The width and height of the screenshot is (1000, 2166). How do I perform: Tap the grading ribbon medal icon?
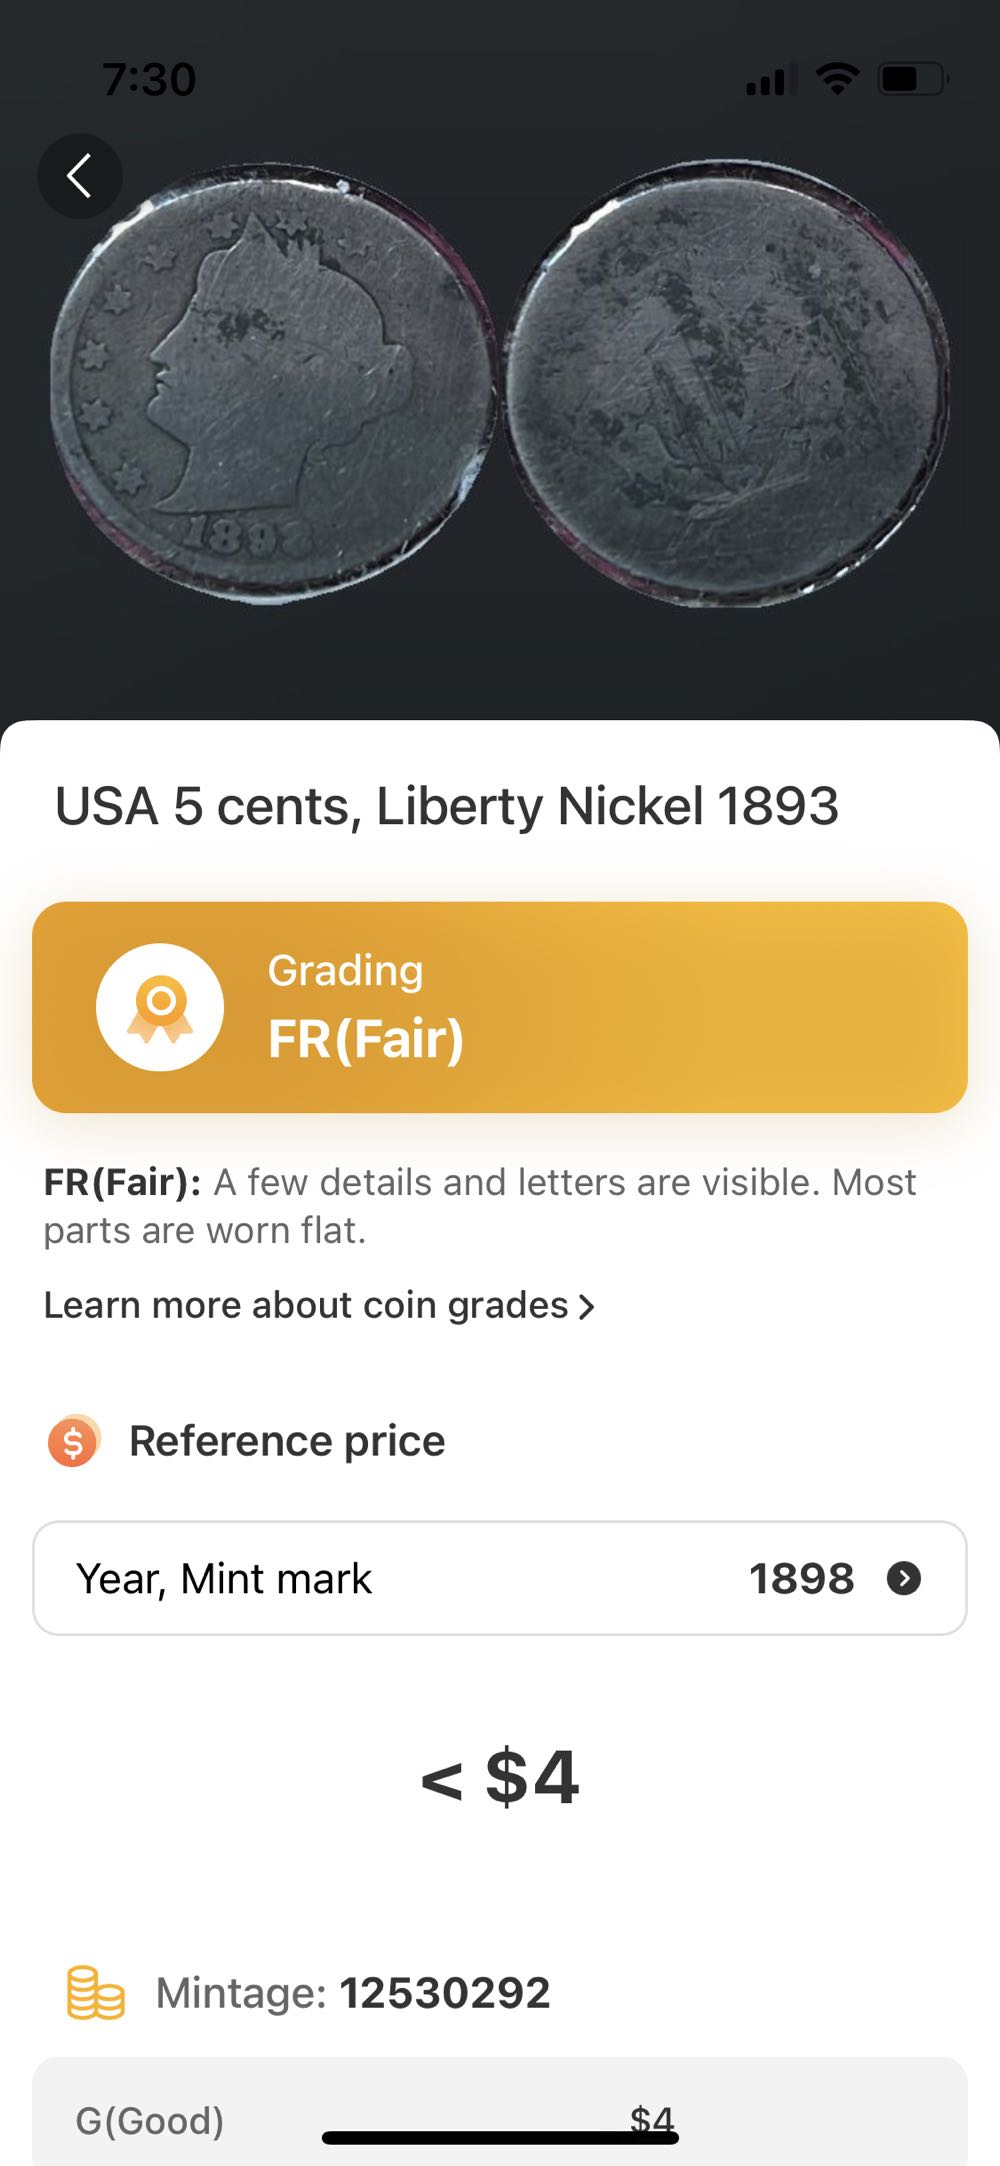tap(160, 1007)
